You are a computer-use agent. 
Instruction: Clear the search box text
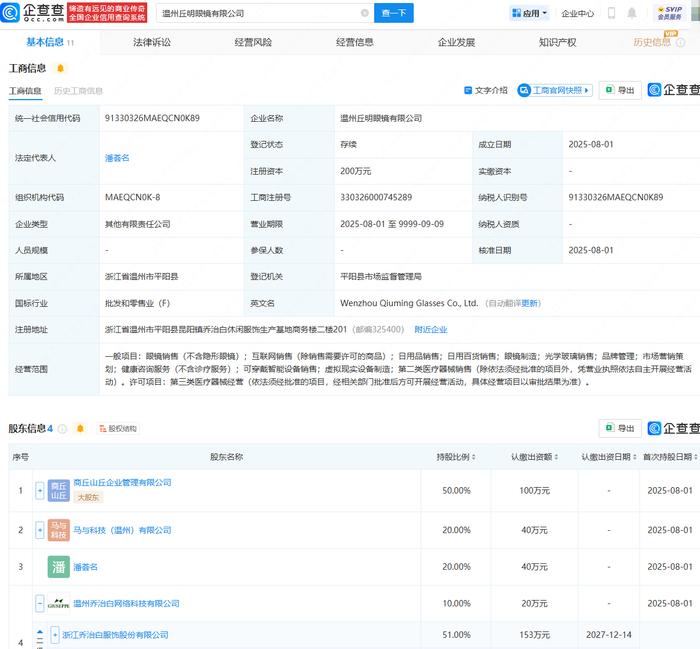pyautogui.click(x=365, y=13)
